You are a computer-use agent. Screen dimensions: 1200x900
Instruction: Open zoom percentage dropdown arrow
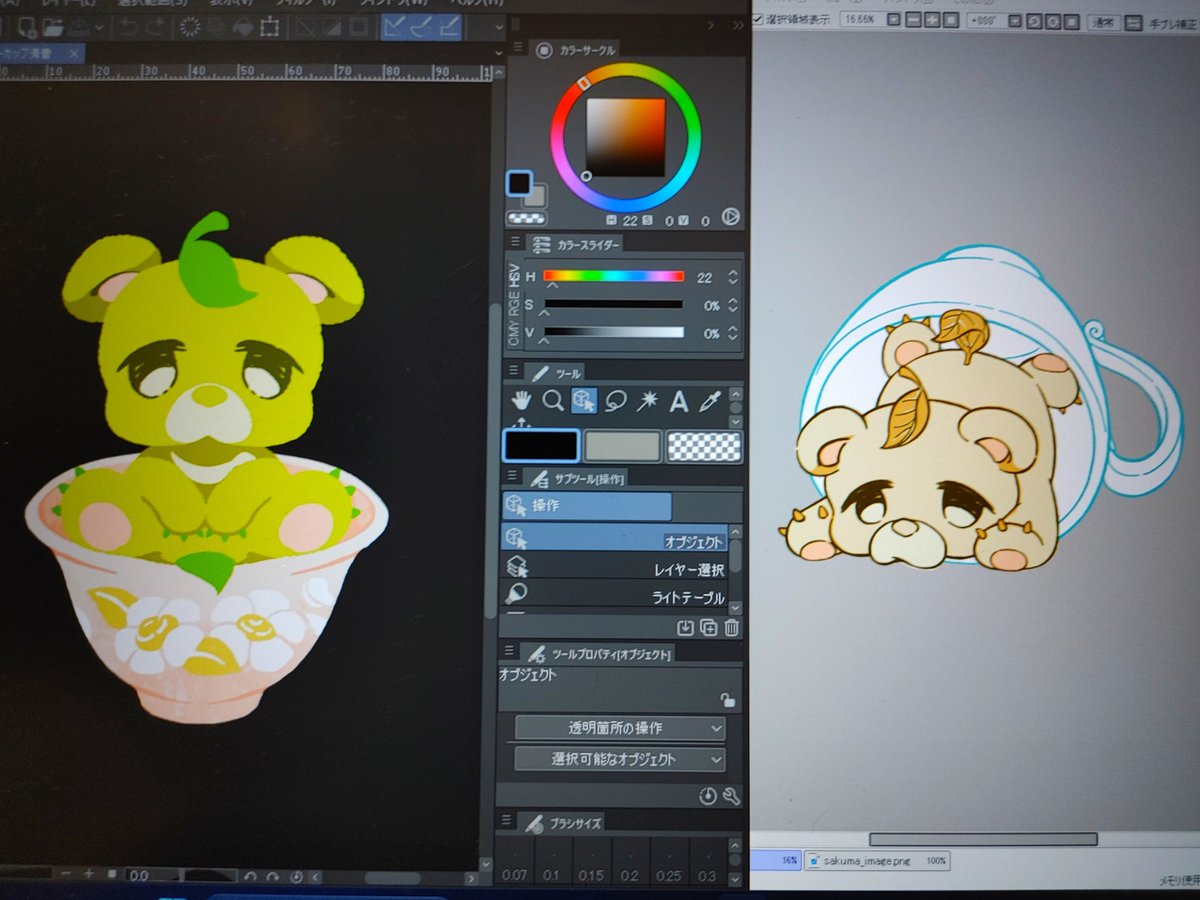(x=894, y=20)
